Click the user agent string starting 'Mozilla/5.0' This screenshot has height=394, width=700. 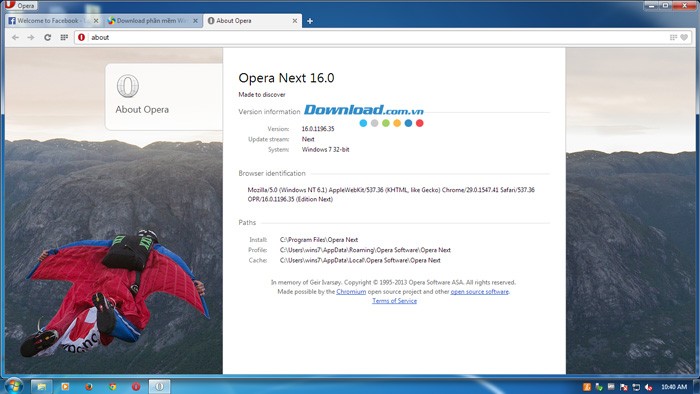391,195
